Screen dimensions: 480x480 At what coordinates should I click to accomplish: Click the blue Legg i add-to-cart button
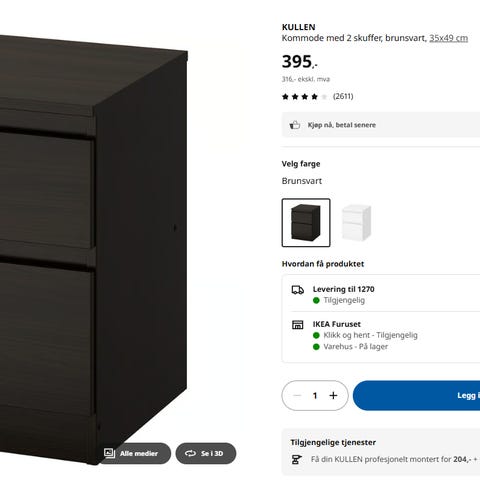click(x=416, y=396)
